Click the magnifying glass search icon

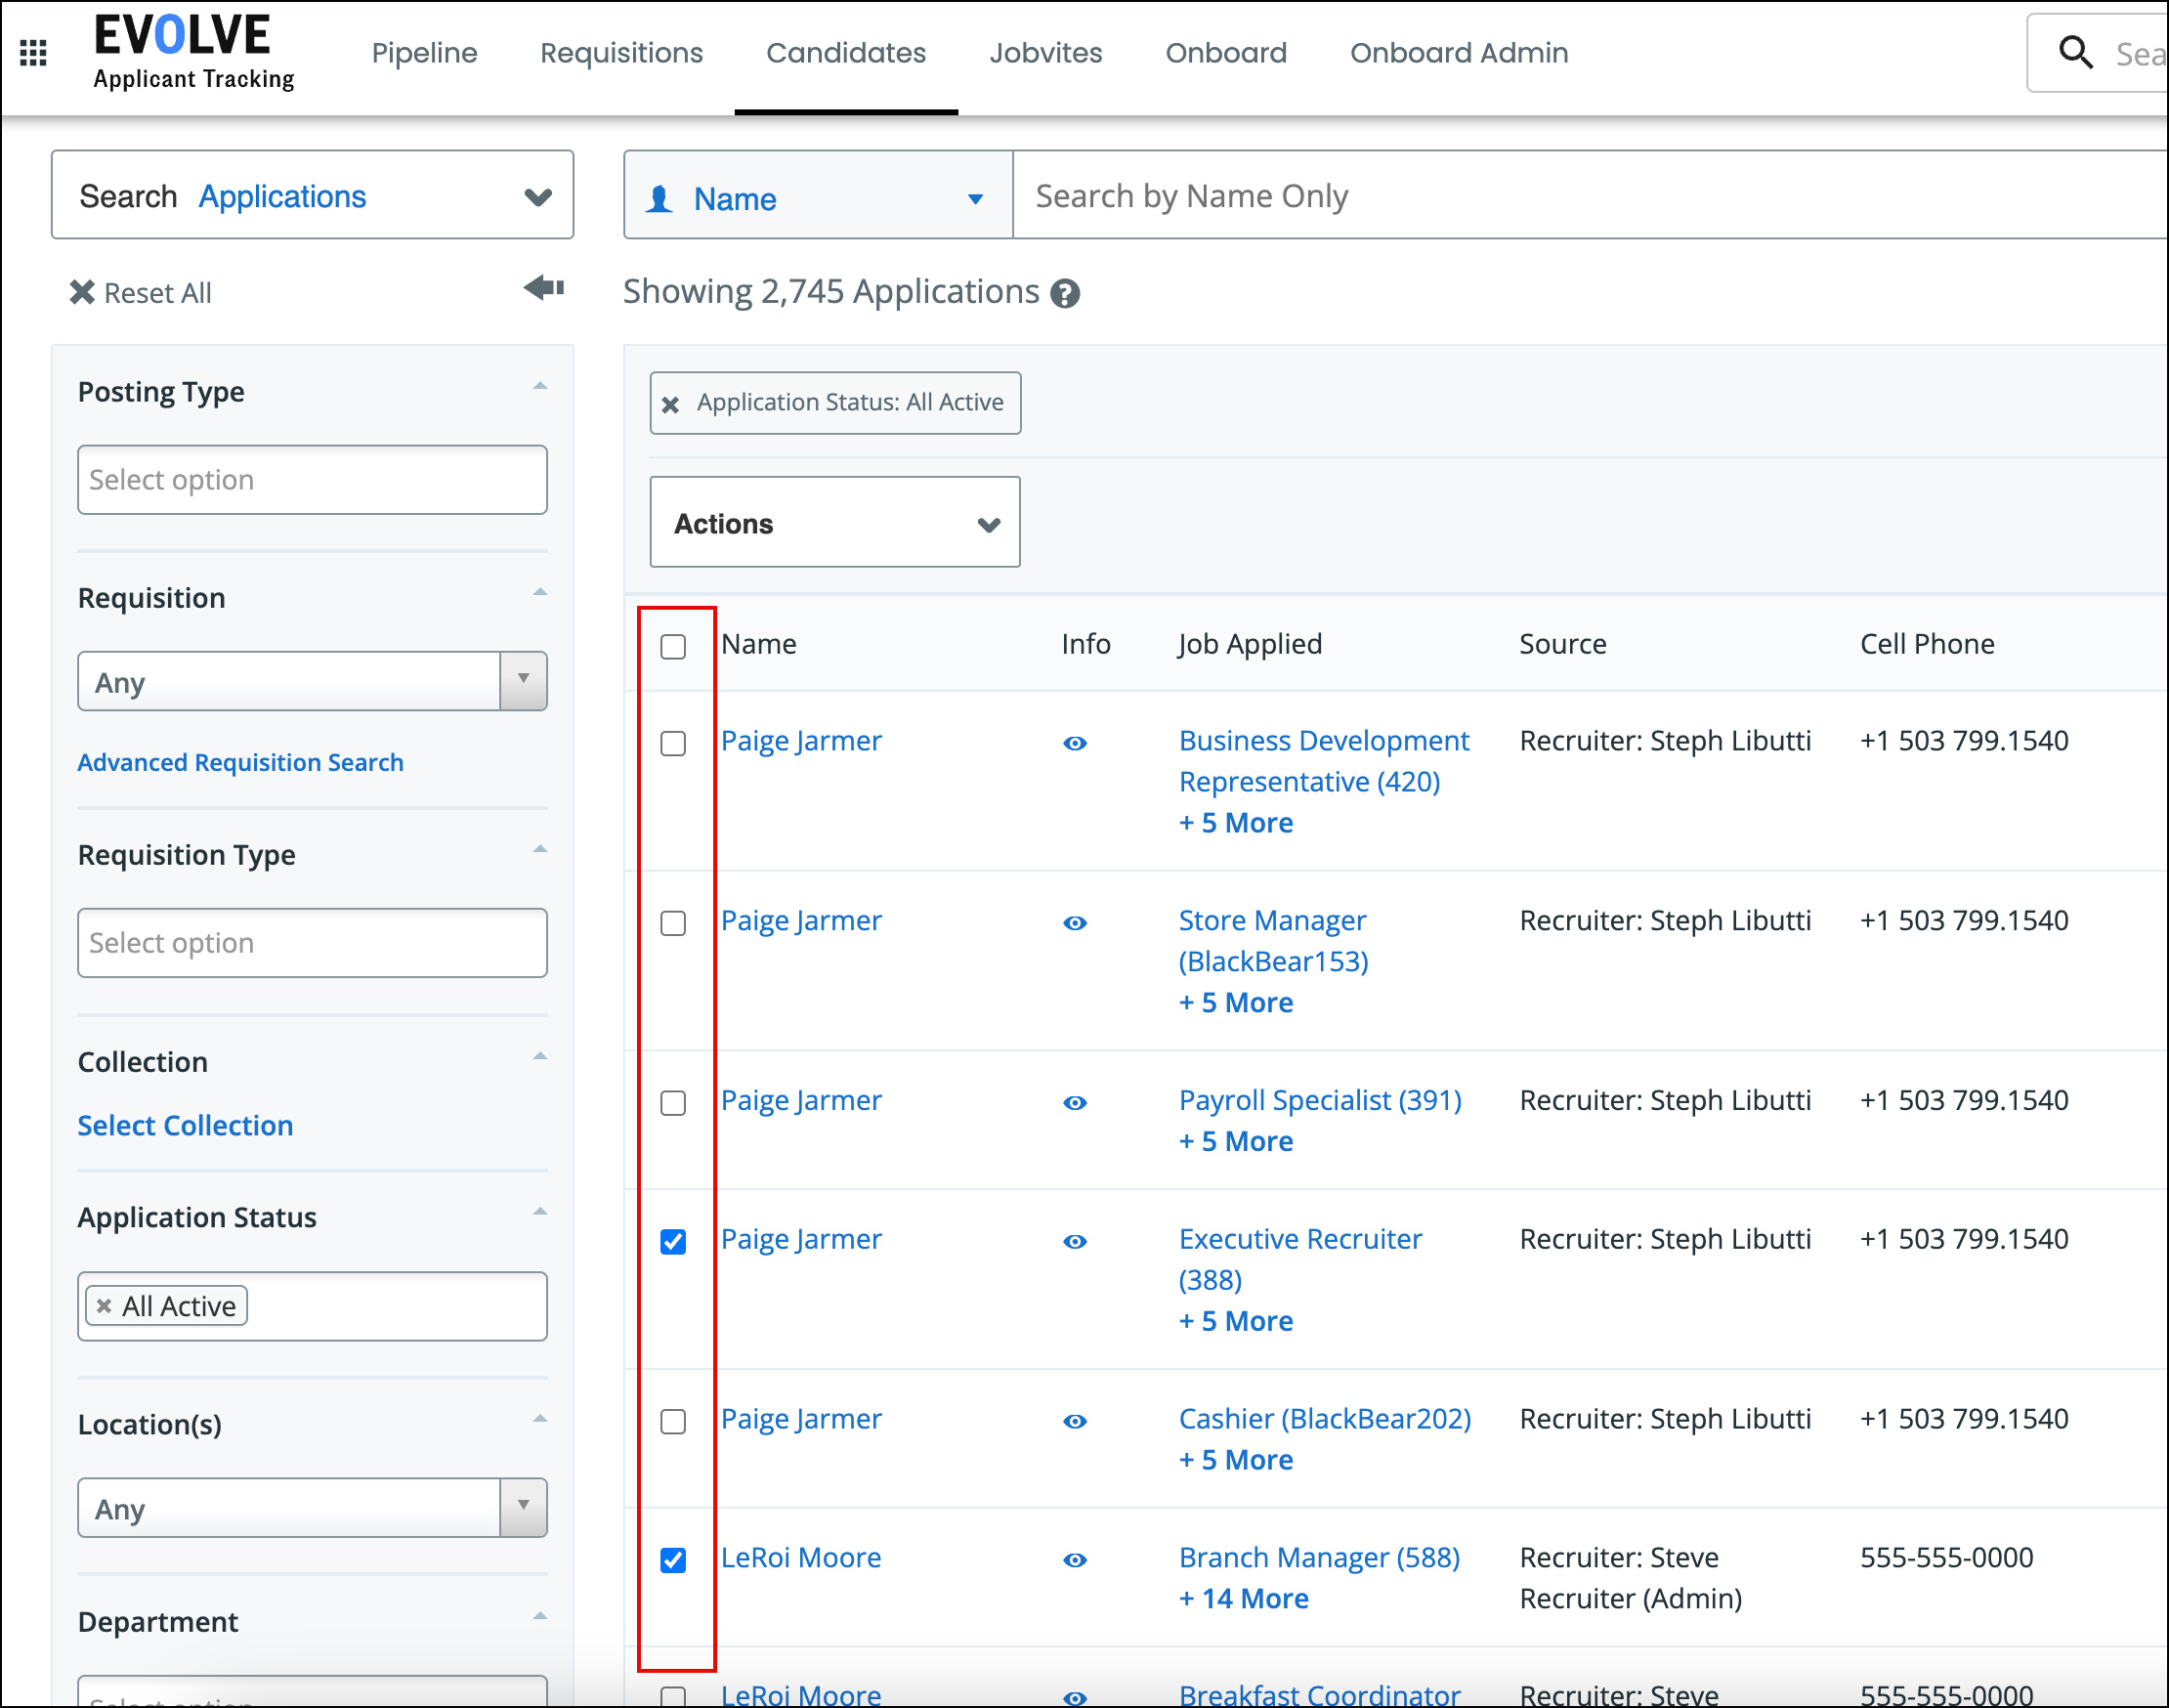2076,52
